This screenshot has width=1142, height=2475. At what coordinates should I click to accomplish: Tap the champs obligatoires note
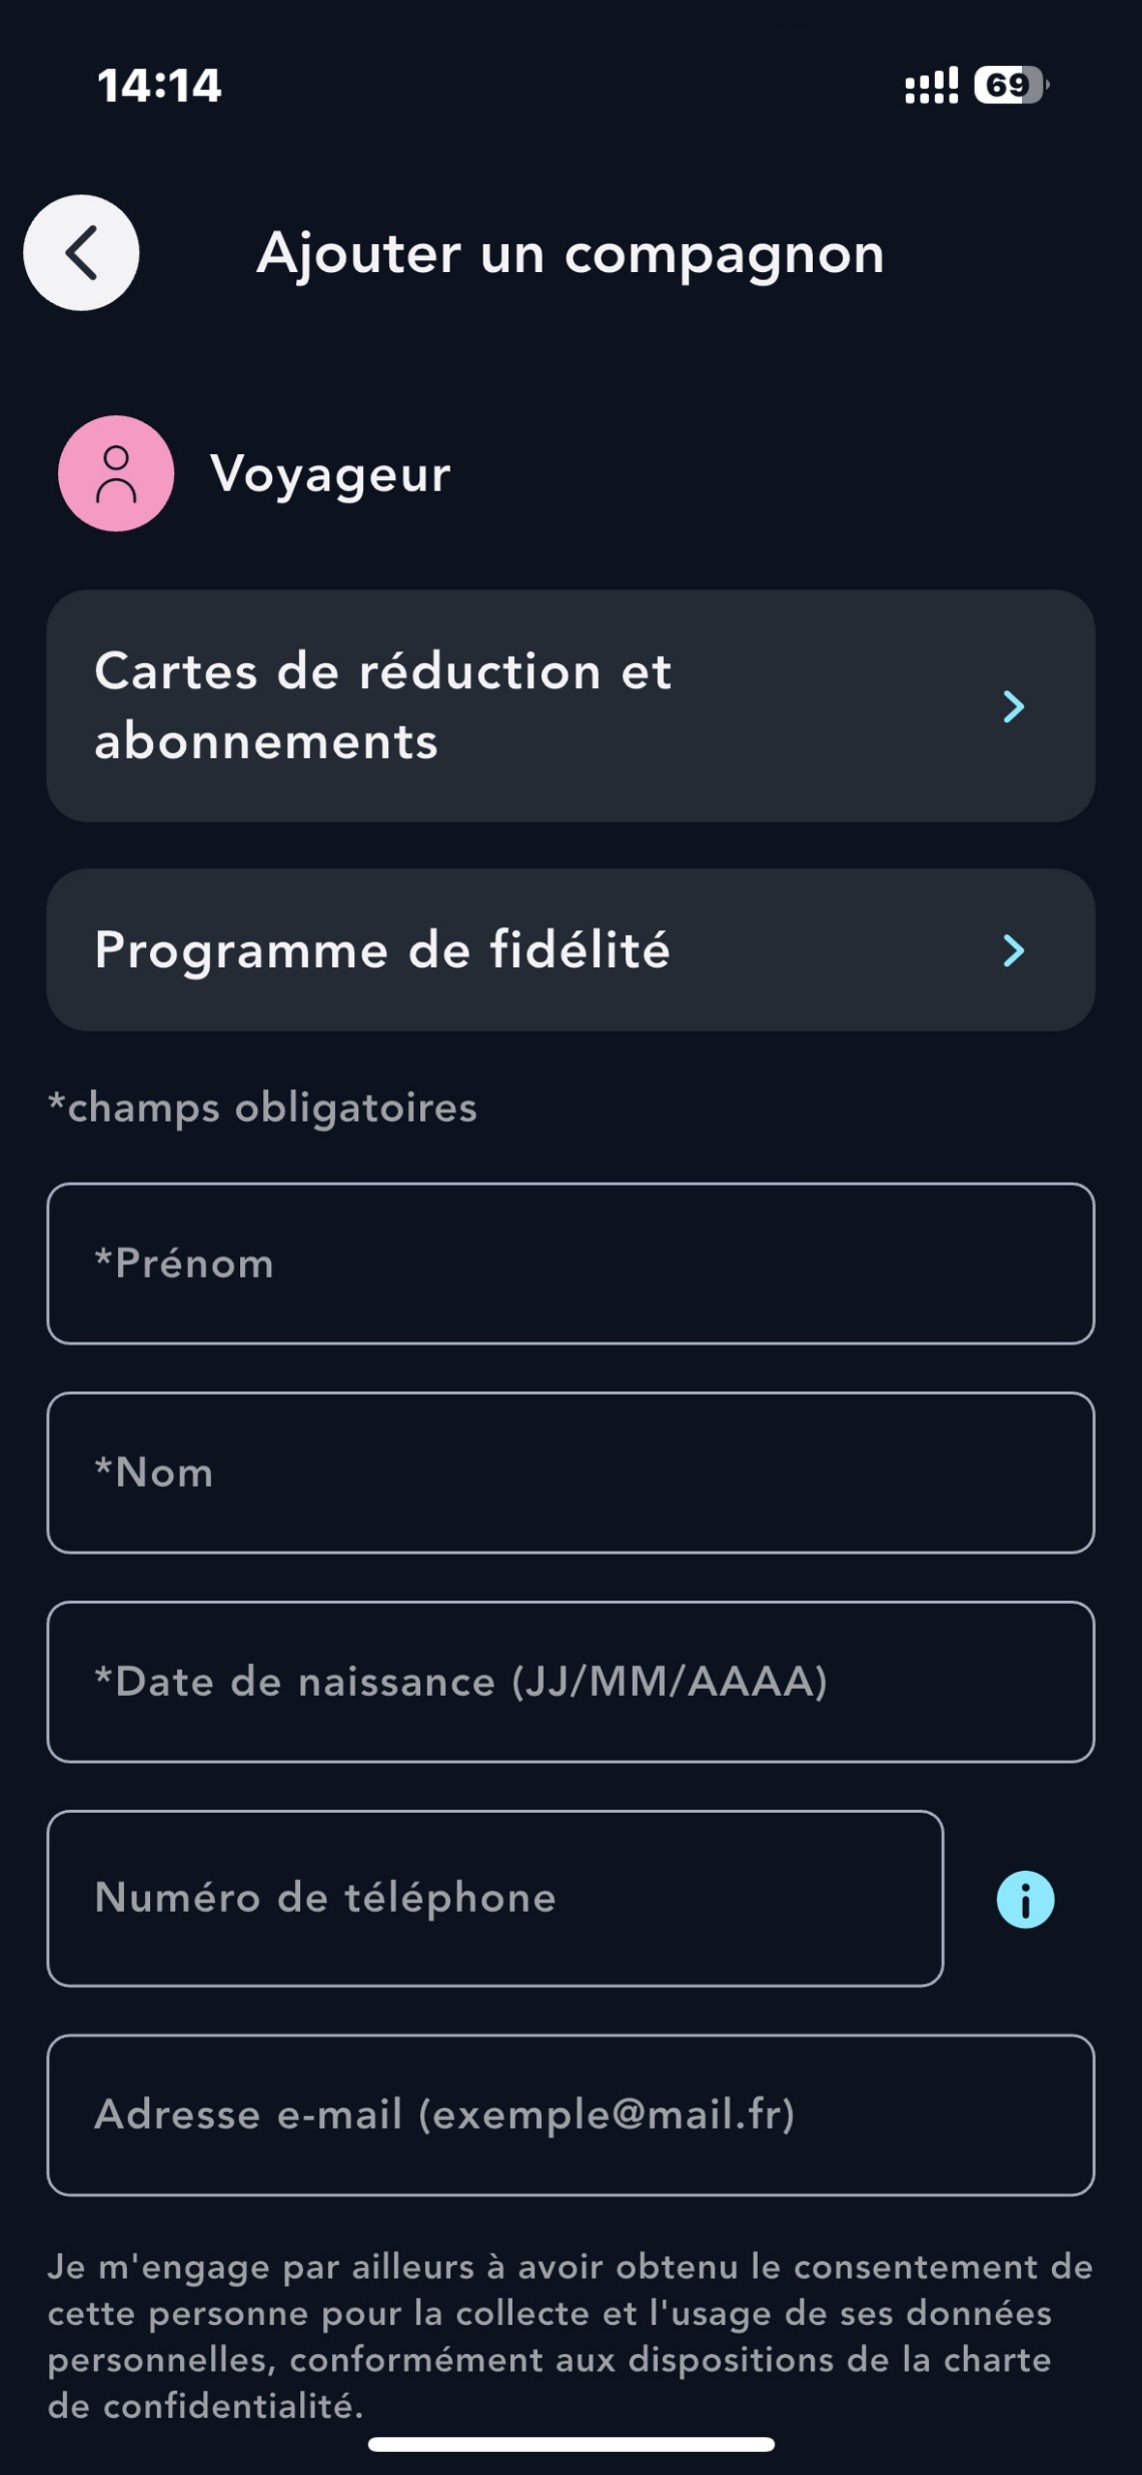(x=263, y=1108)
